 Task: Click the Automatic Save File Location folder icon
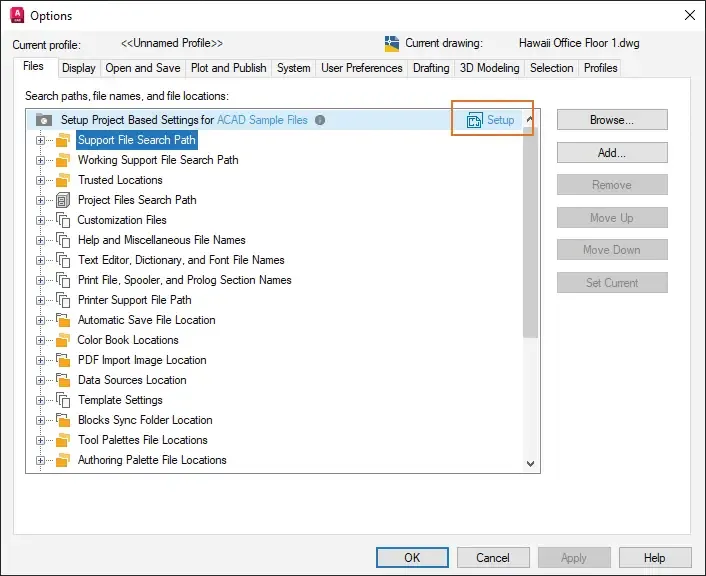coord(63,320)
